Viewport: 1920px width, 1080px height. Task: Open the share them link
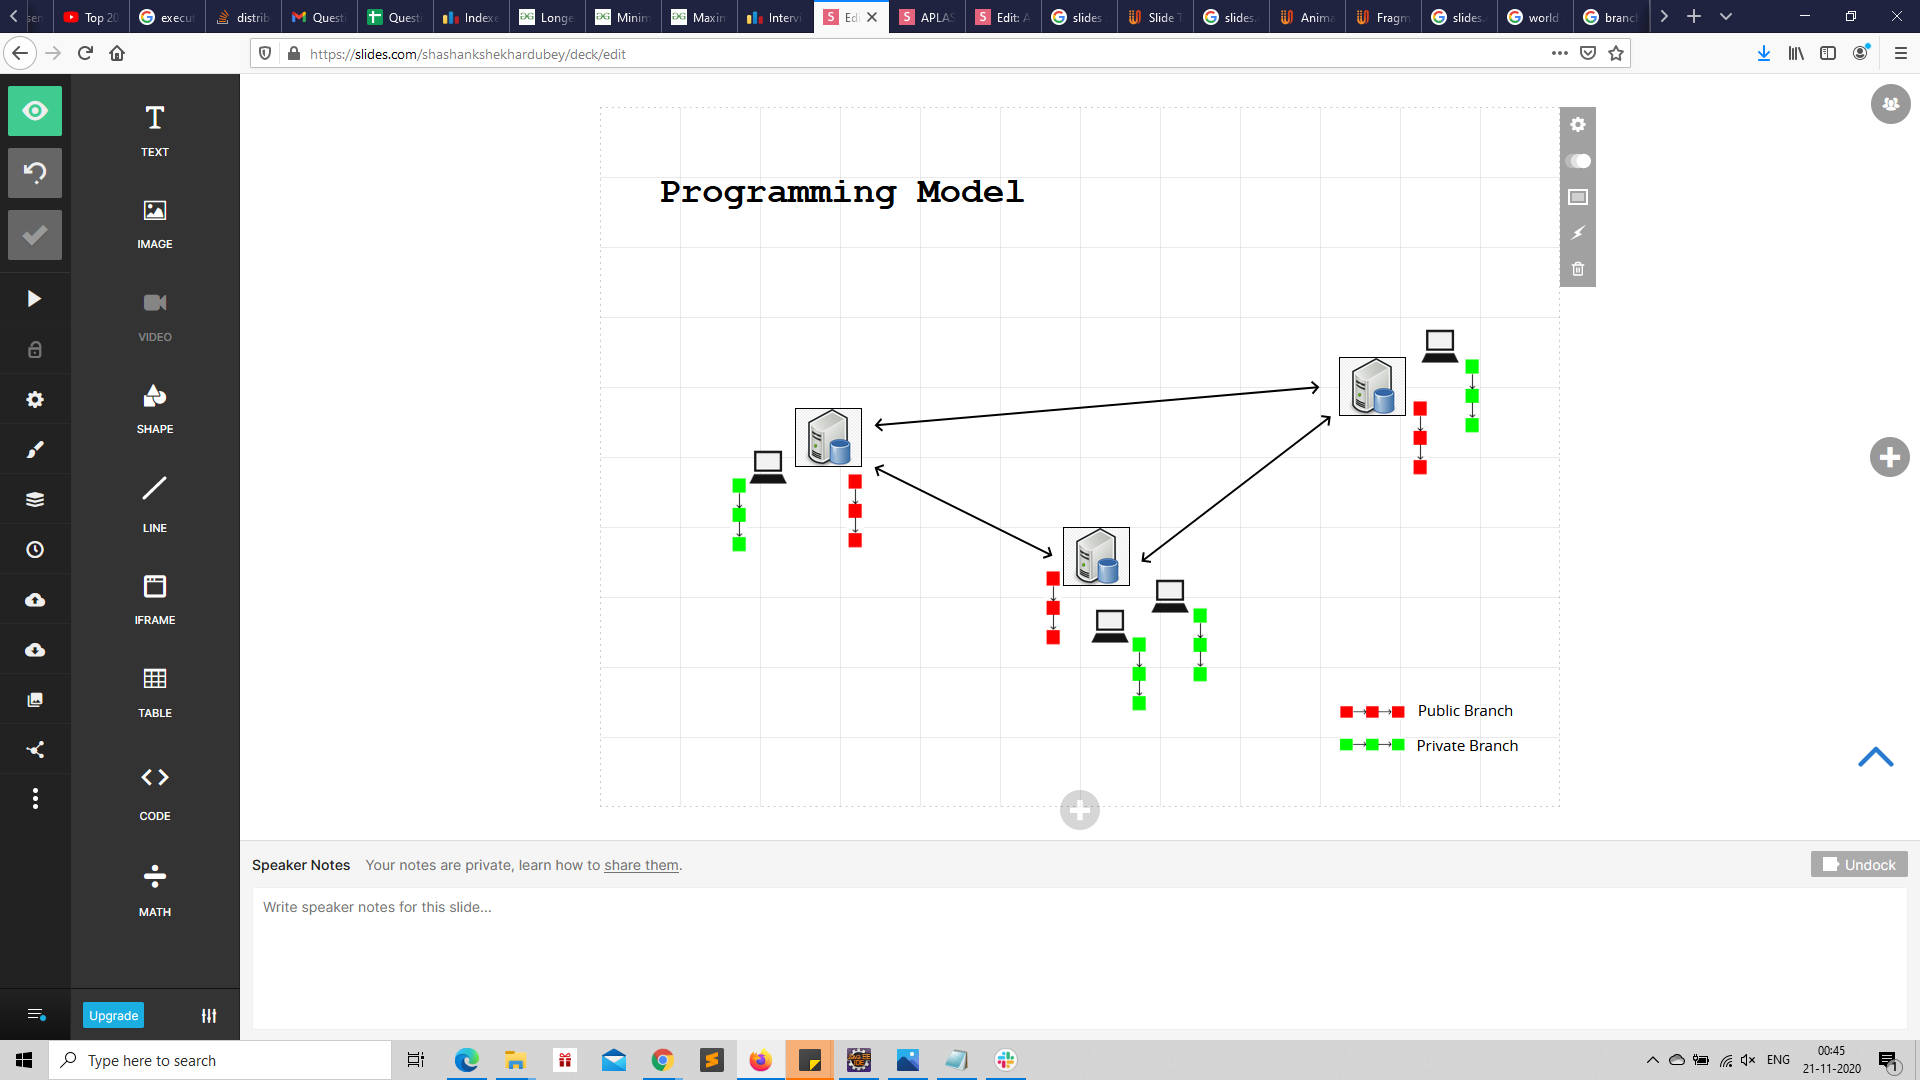coord(641,865)
